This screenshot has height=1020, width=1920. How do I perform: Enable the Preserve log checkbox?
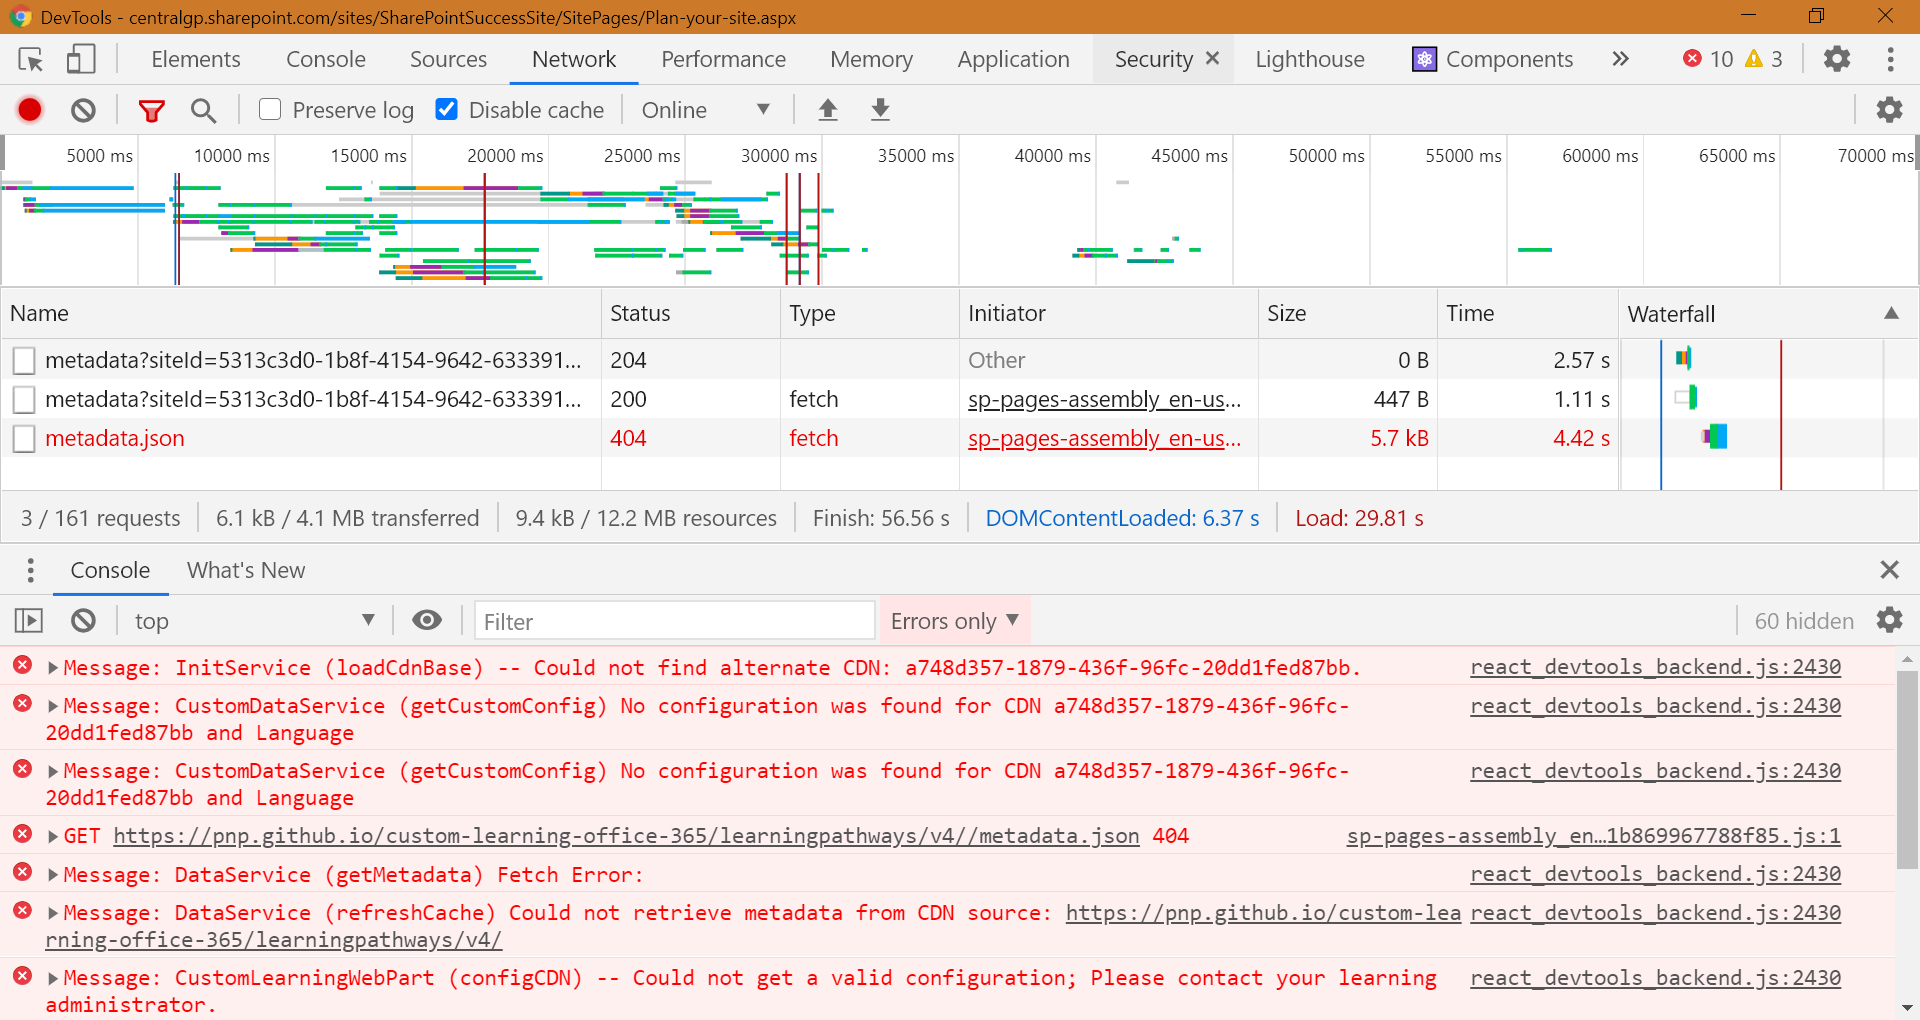tap(269, 110)
